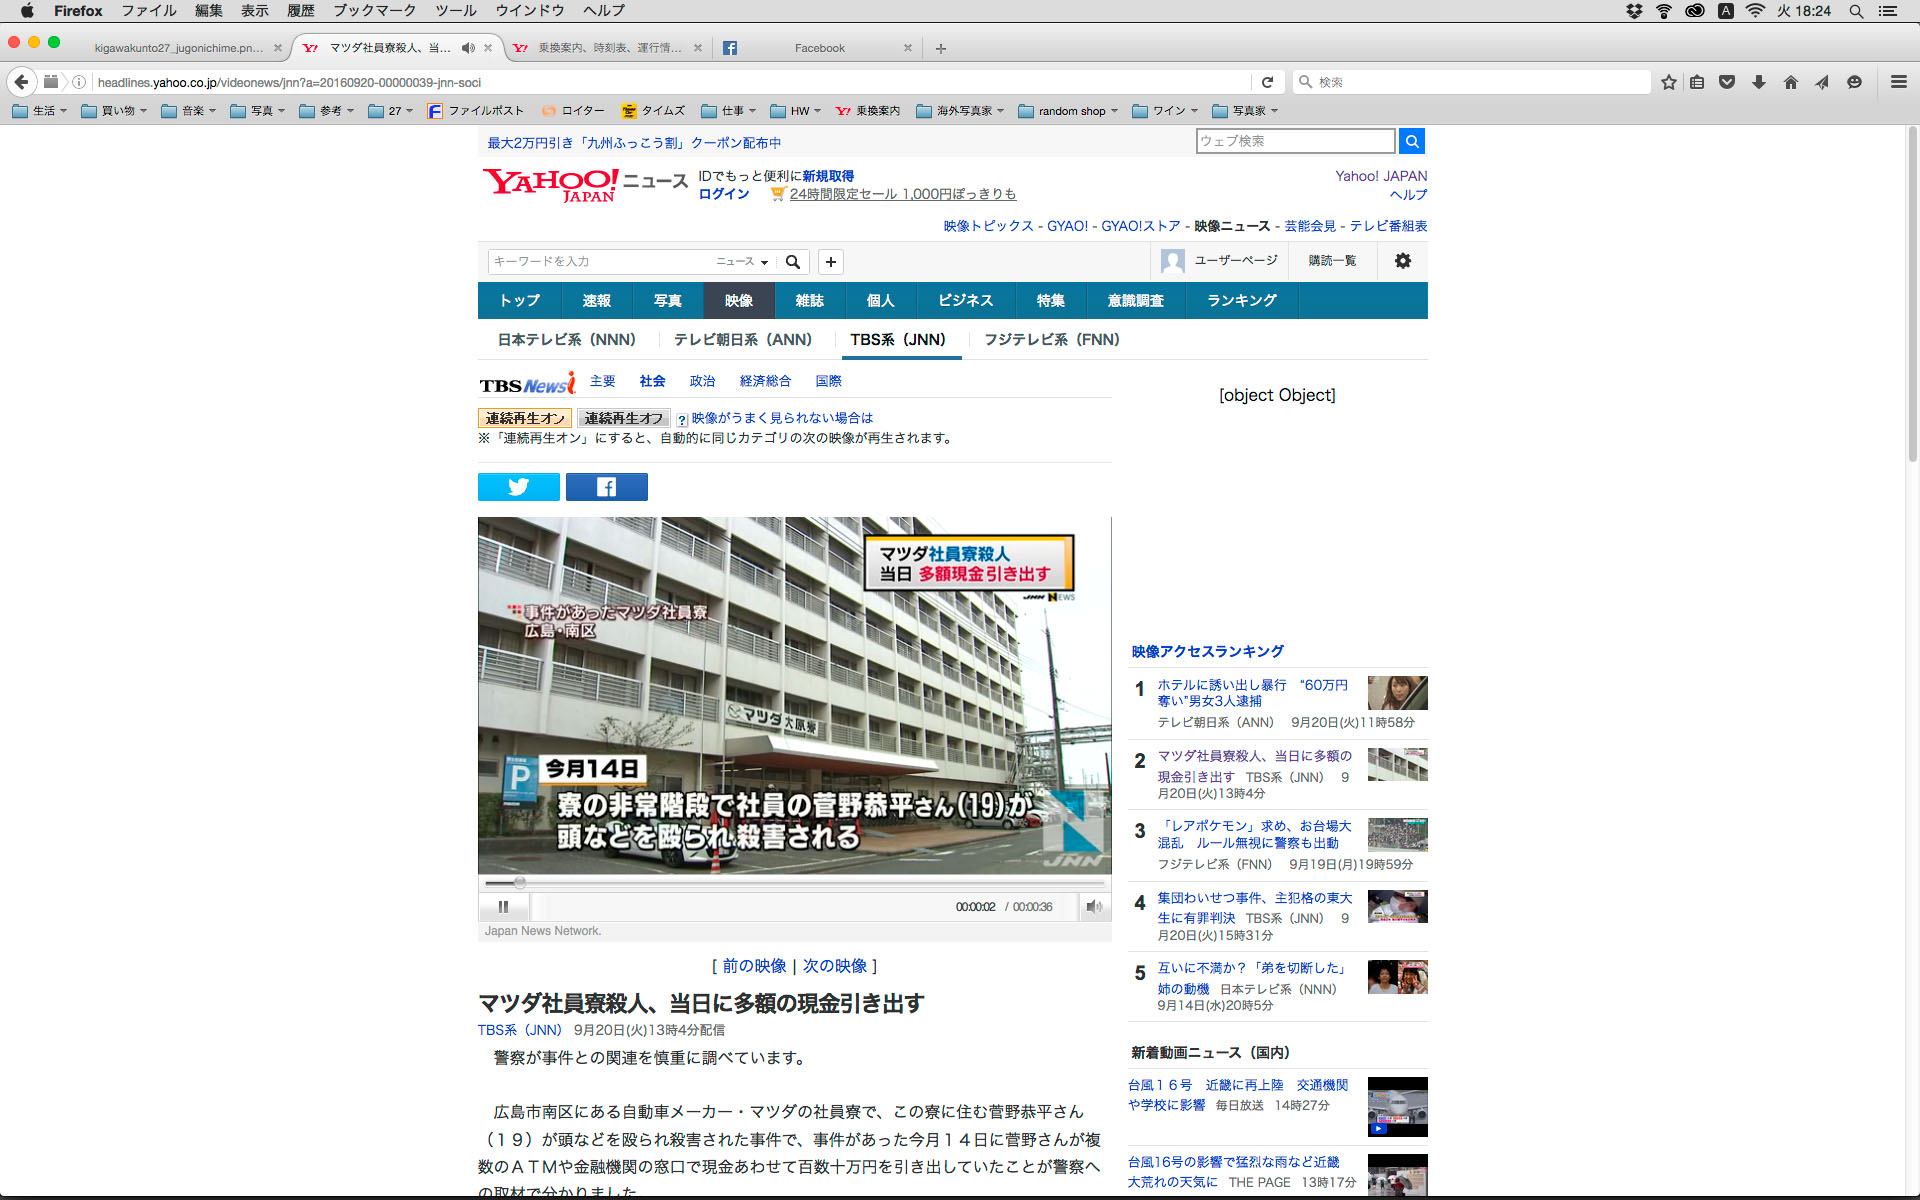The width and height of the screenshot is (1920, 1200).
Task: Bookmark page with star icon
Action: (1668, 82)
